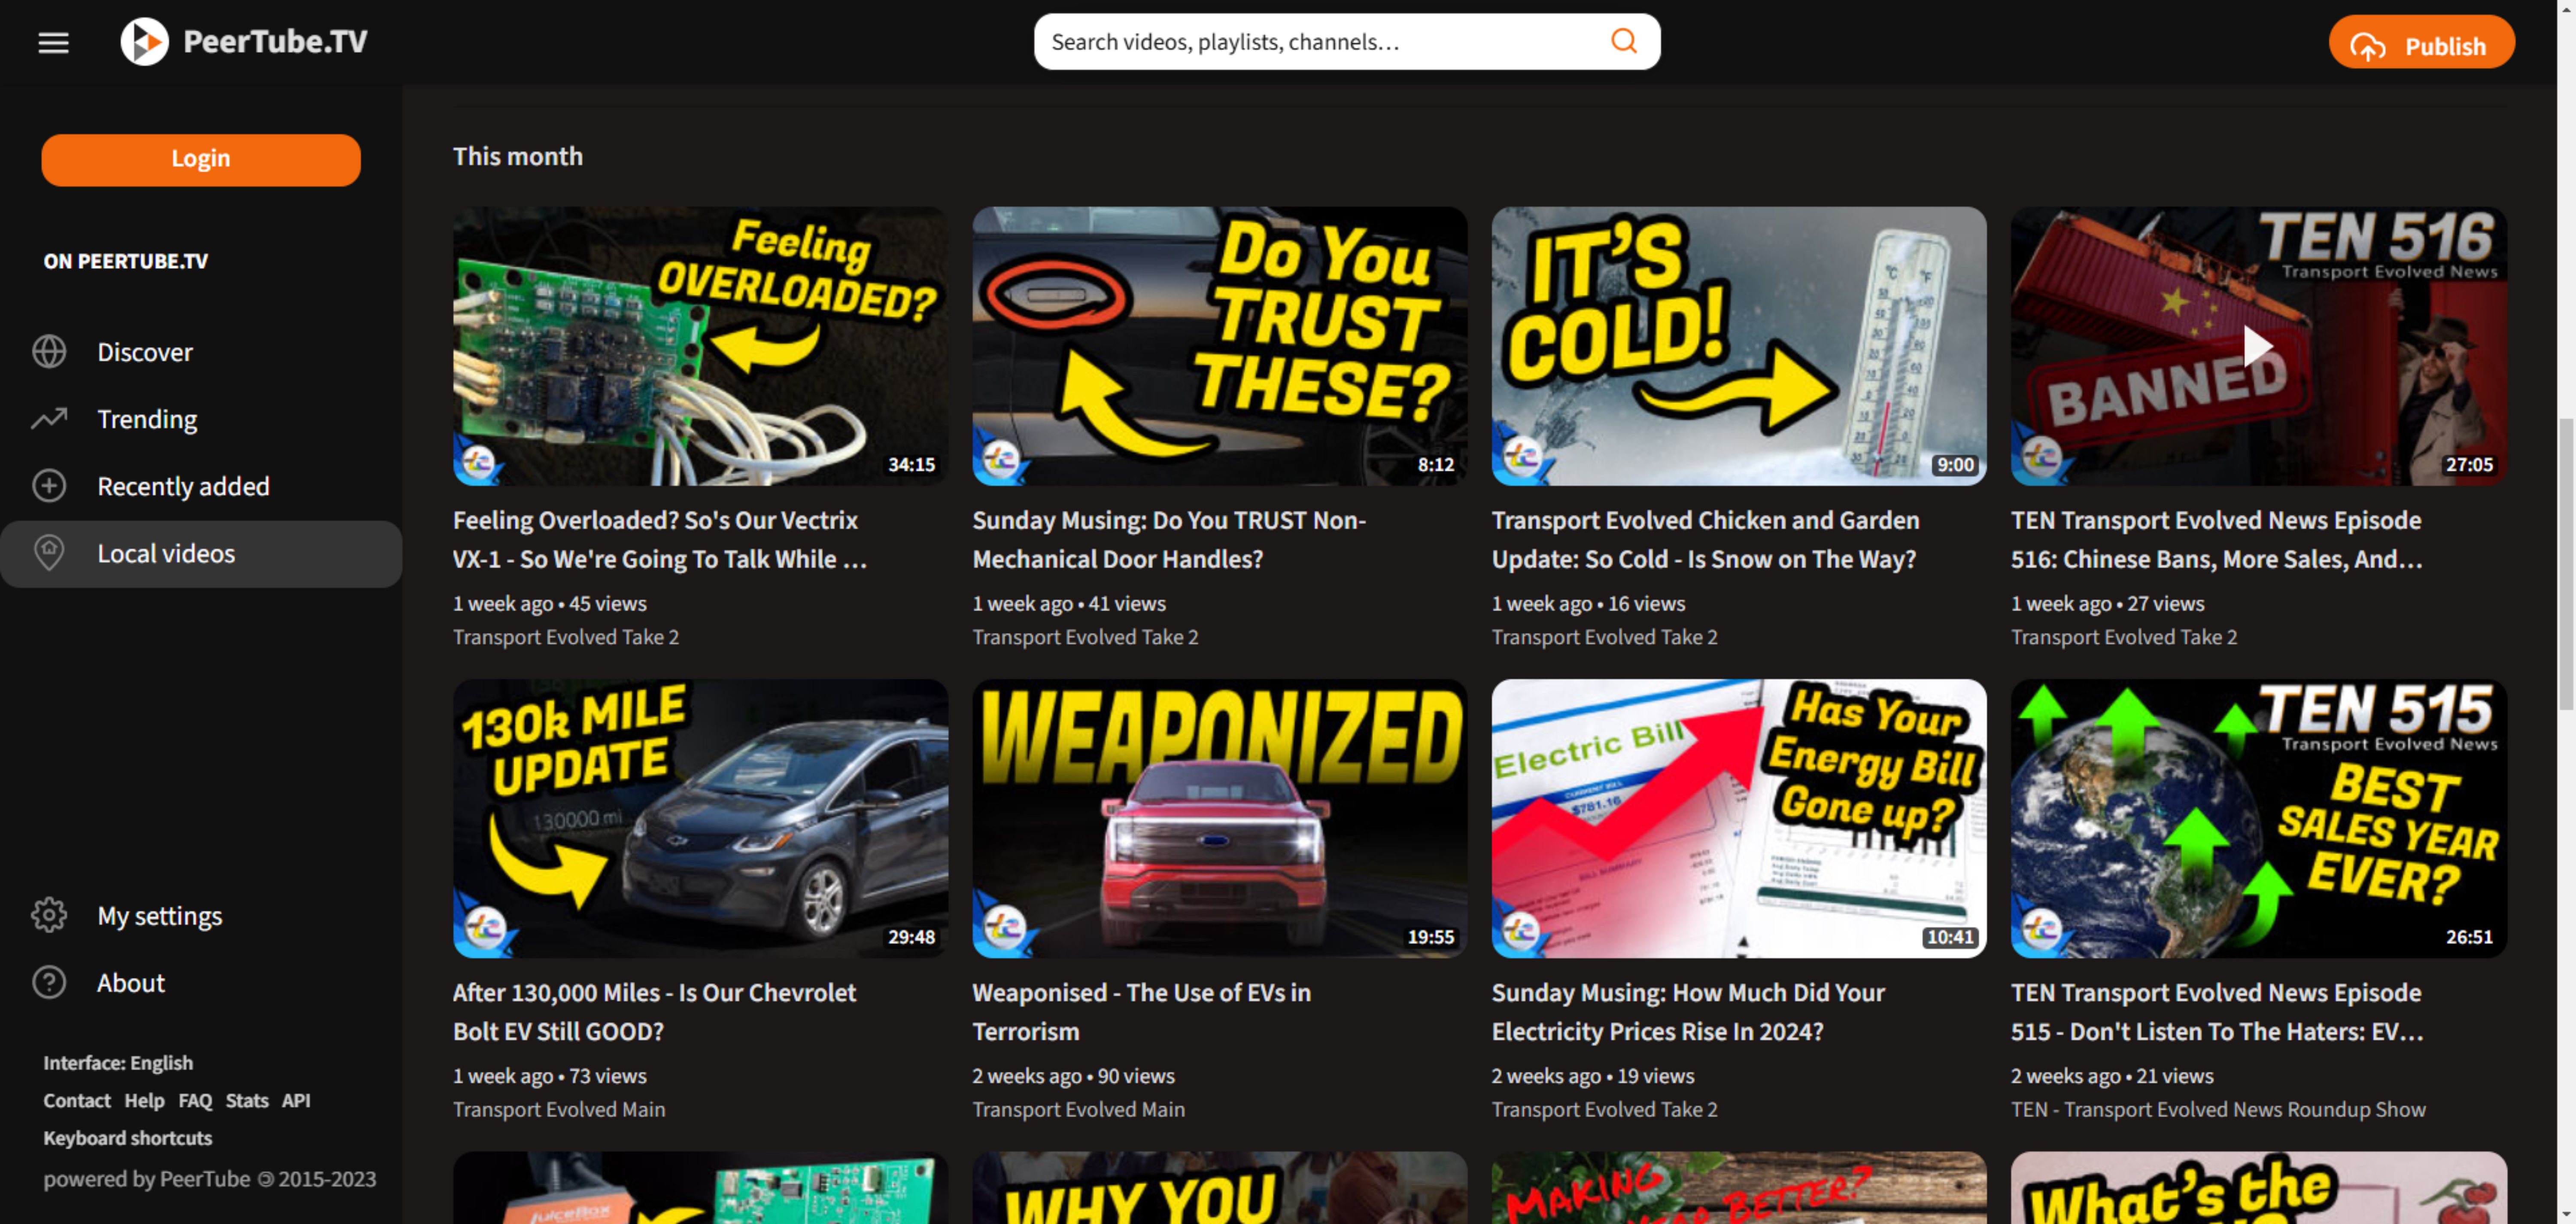The width and height of the screenshot is (2576, 1224).
Task: Open title Do You TRUST Non-Mechanical Door Handles
Action: pos(1169,539)
